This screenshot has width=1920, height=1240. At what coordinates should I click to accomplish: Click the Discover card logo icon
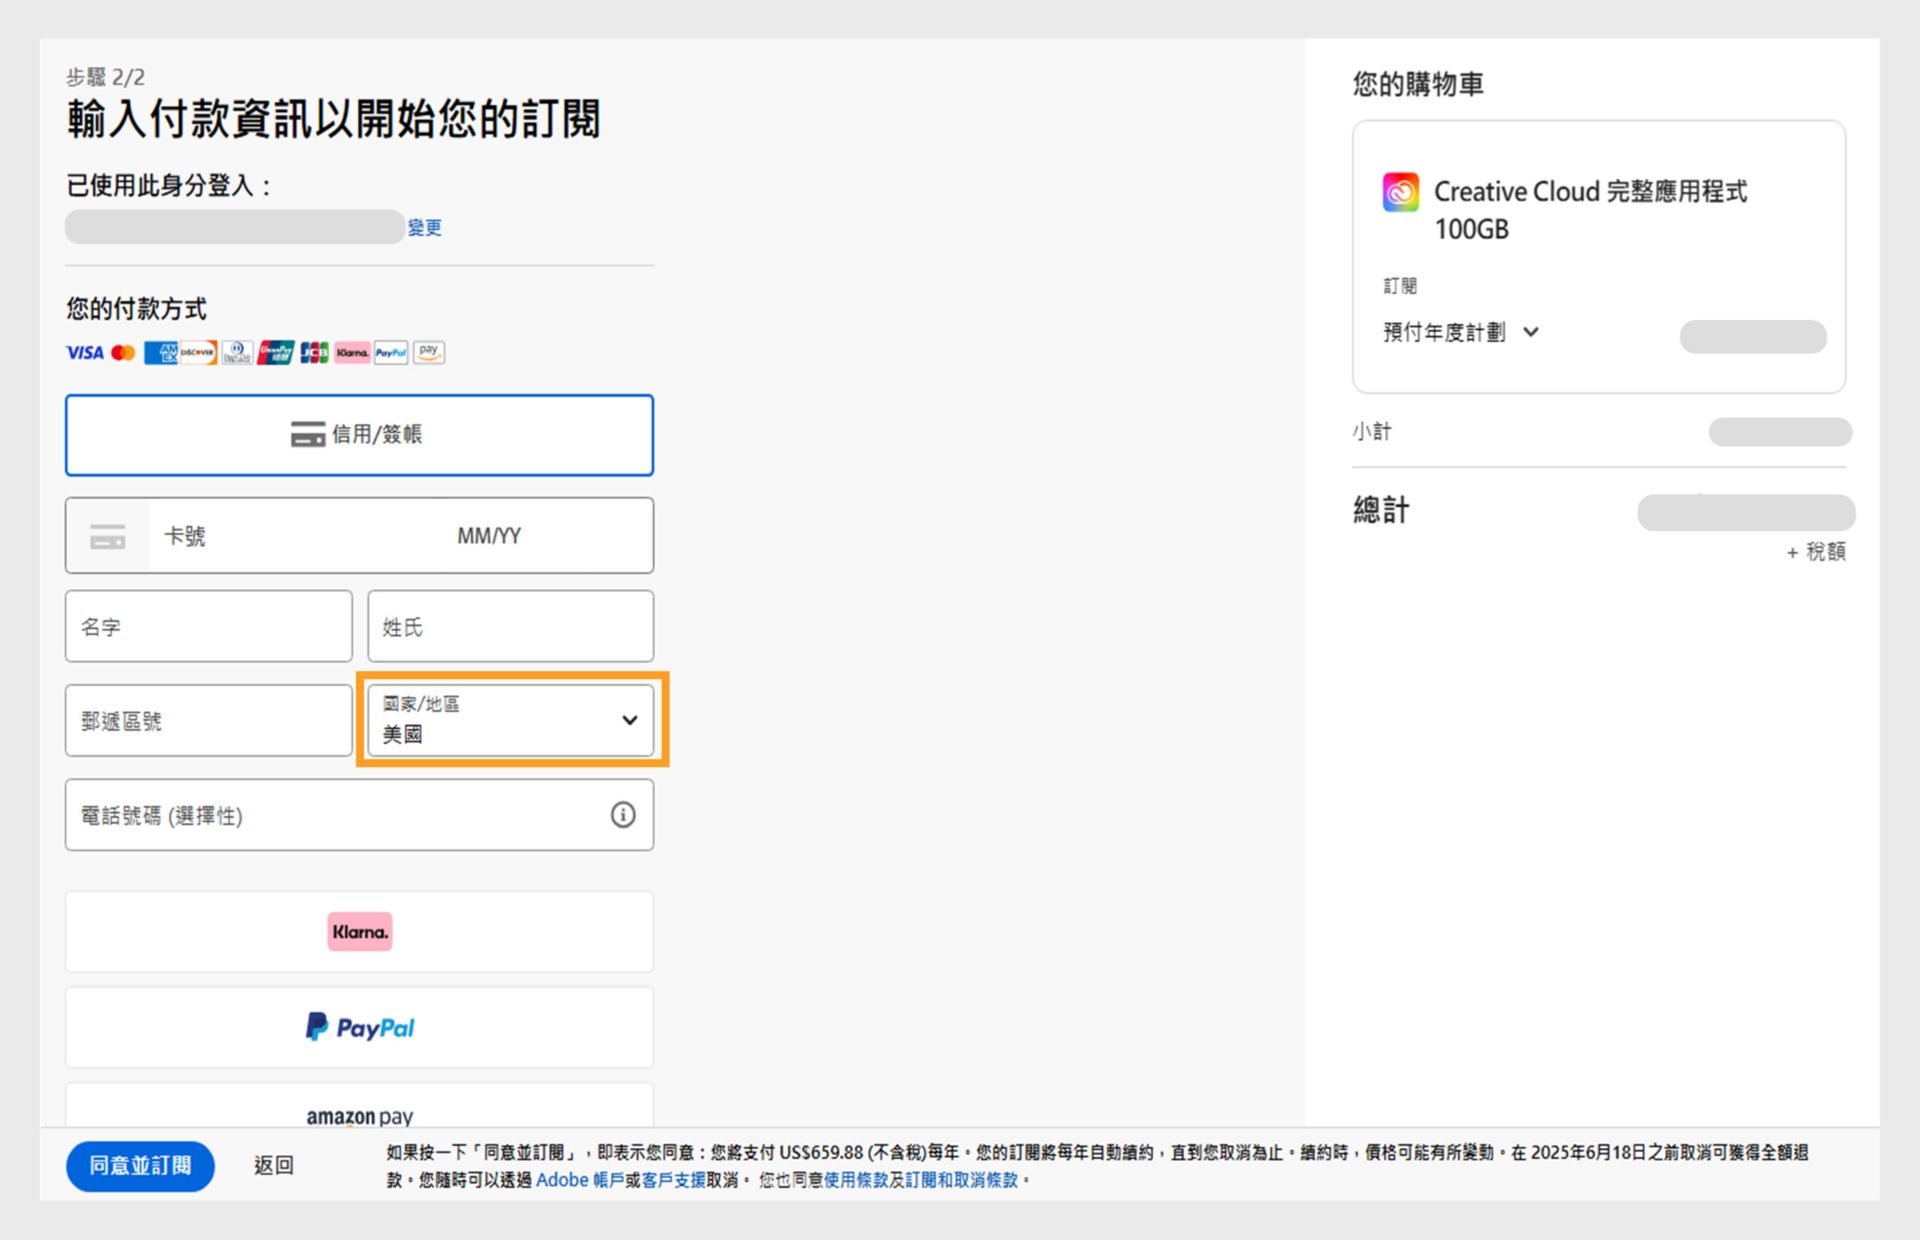pyautogui.click(x=198, y=353)
